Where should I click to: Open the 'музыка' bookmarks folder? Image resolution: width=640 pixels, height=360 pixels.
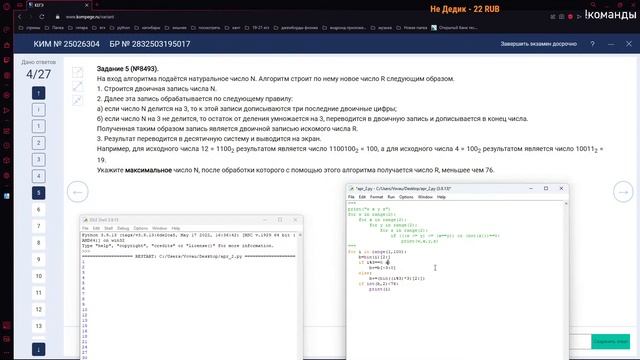pyautogui.click(x=382, y=28)
